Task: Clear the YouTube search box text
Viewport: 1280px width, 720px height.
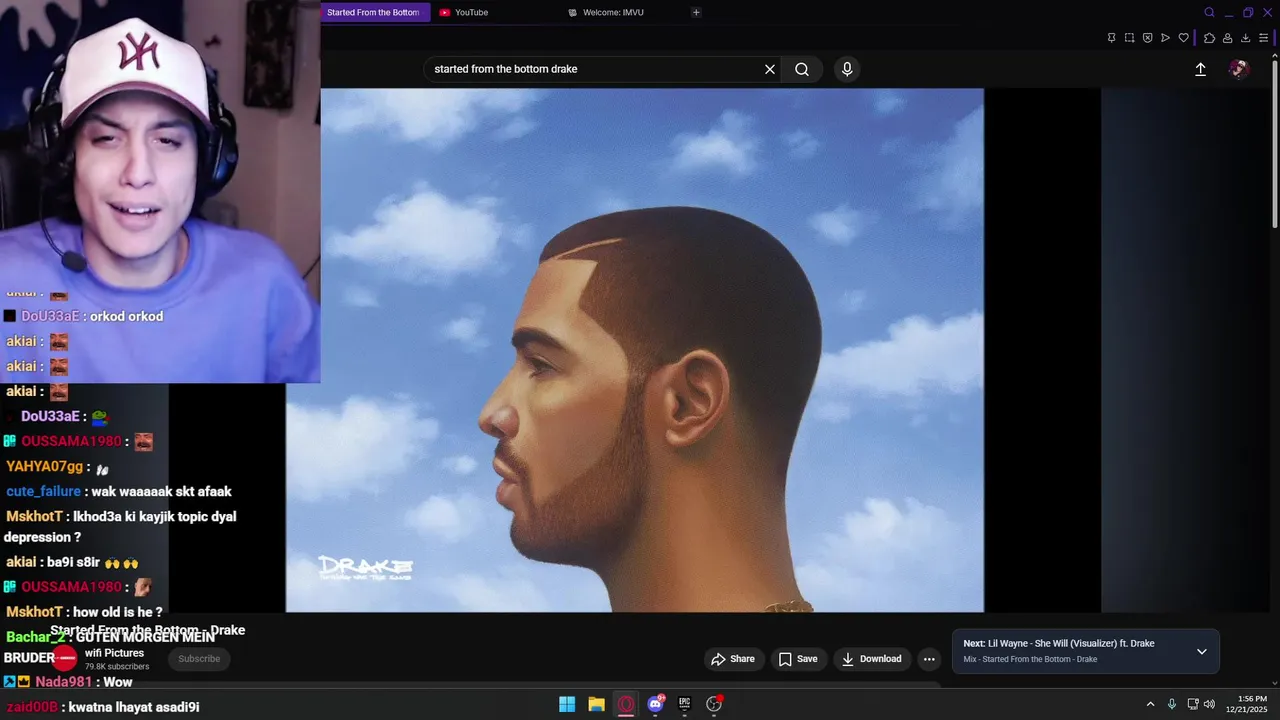Action: click(x=770, y=69)
